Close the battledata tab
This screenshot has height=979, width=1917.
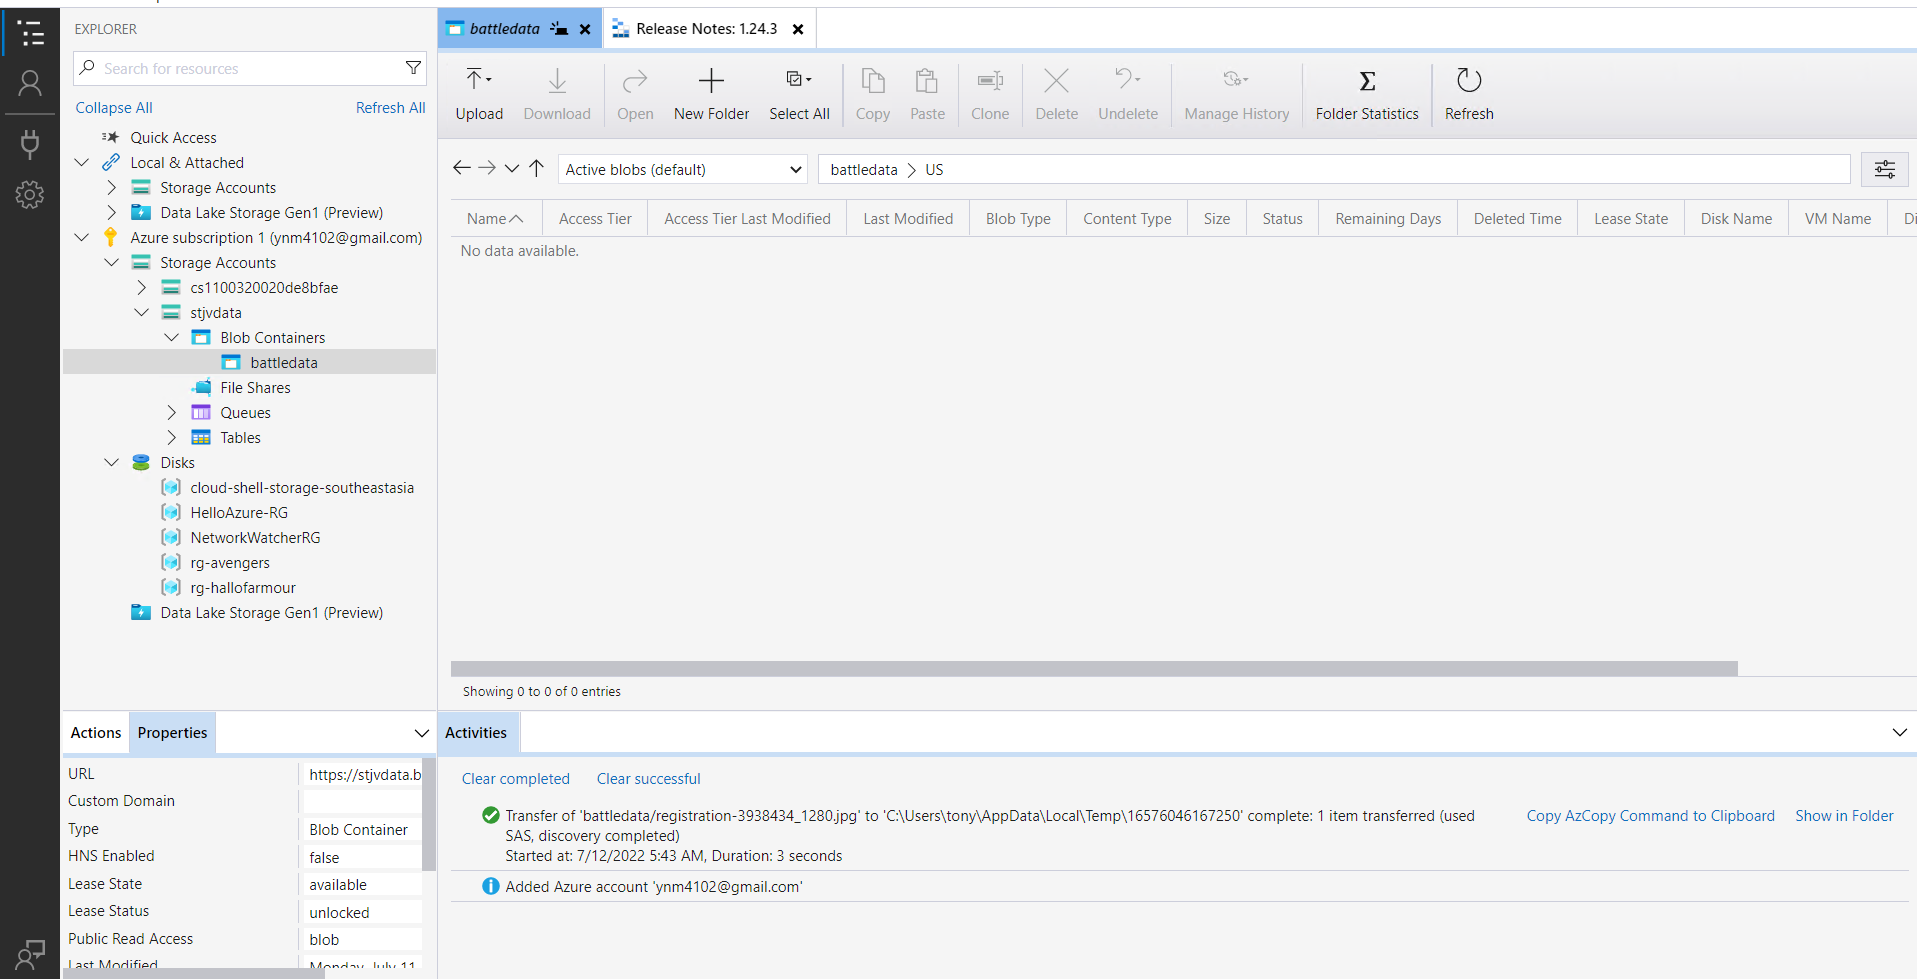click(585, 29)
